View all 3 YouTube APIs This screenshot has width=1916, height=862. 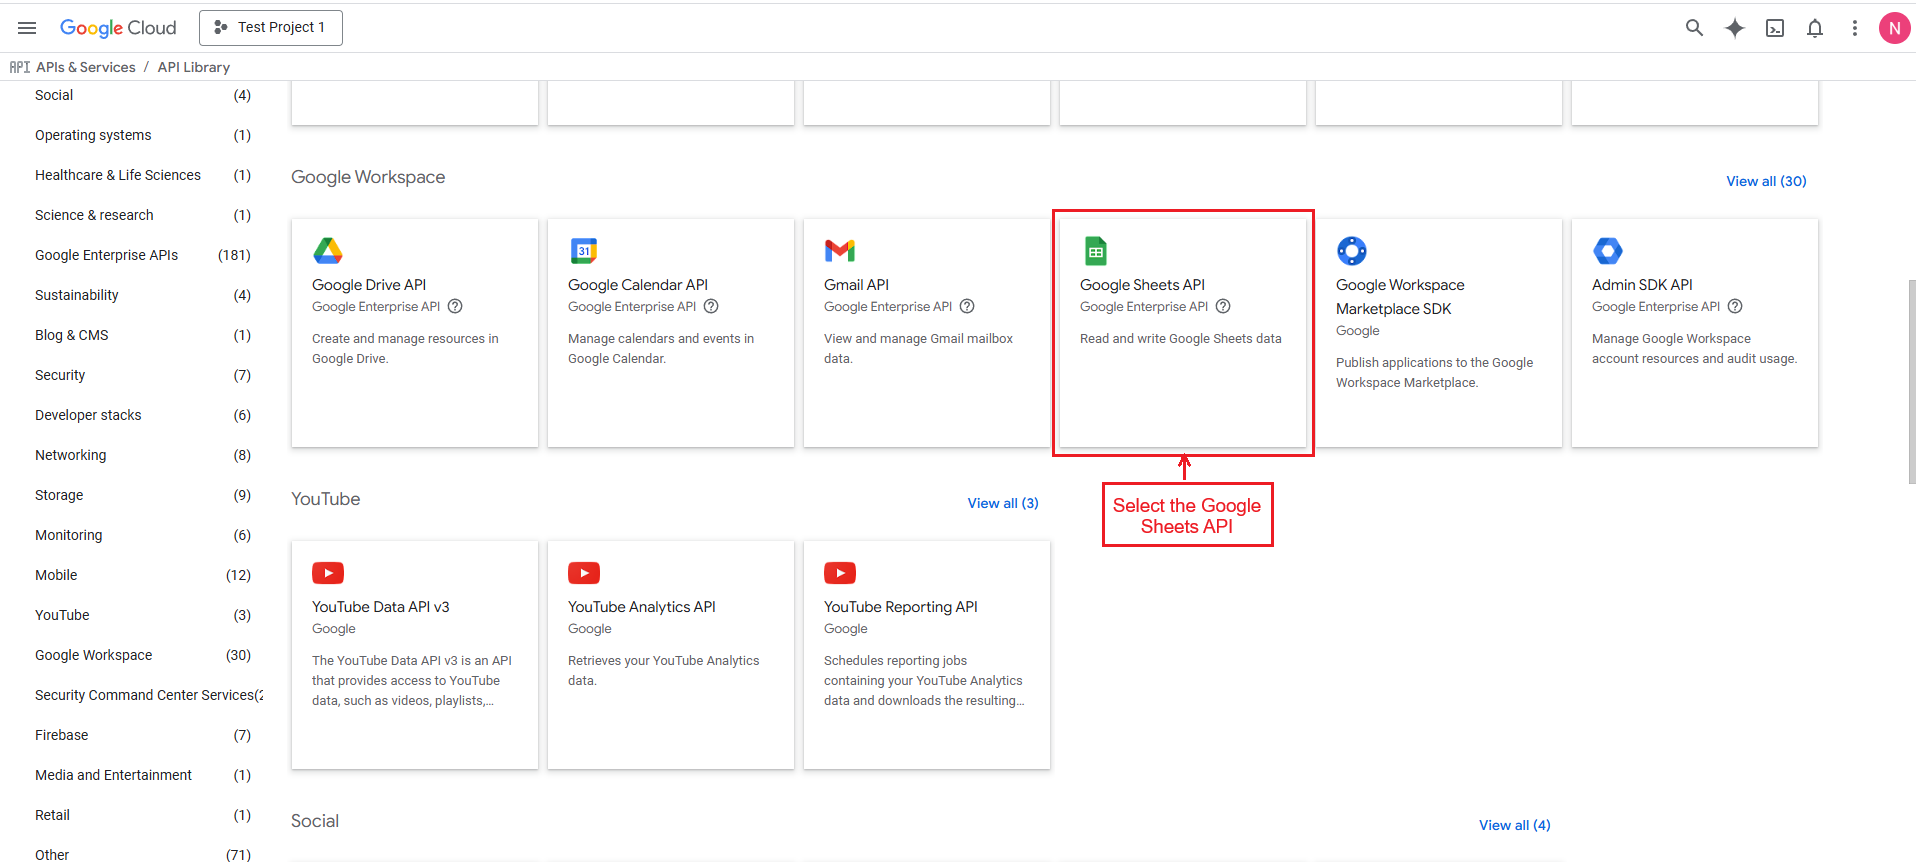pos(1002,503)
